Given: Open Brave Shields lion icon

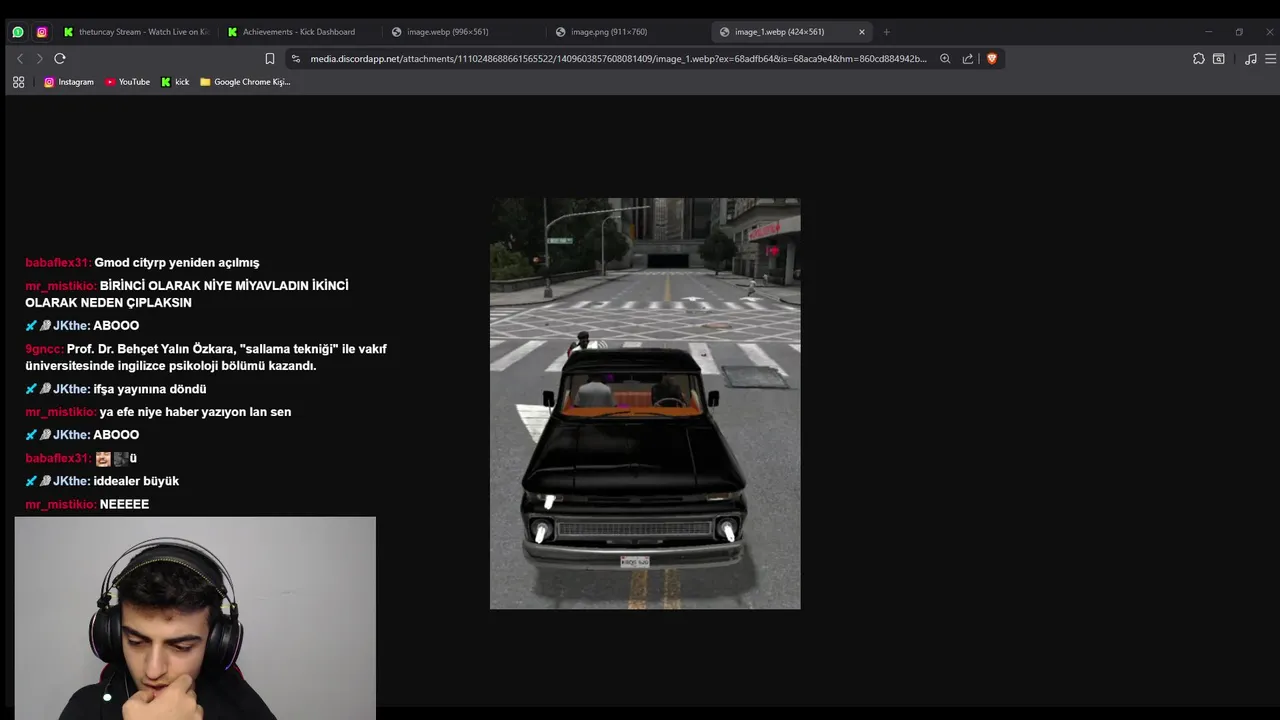Looking at the screenshot, I should click(x=992, y=59).
